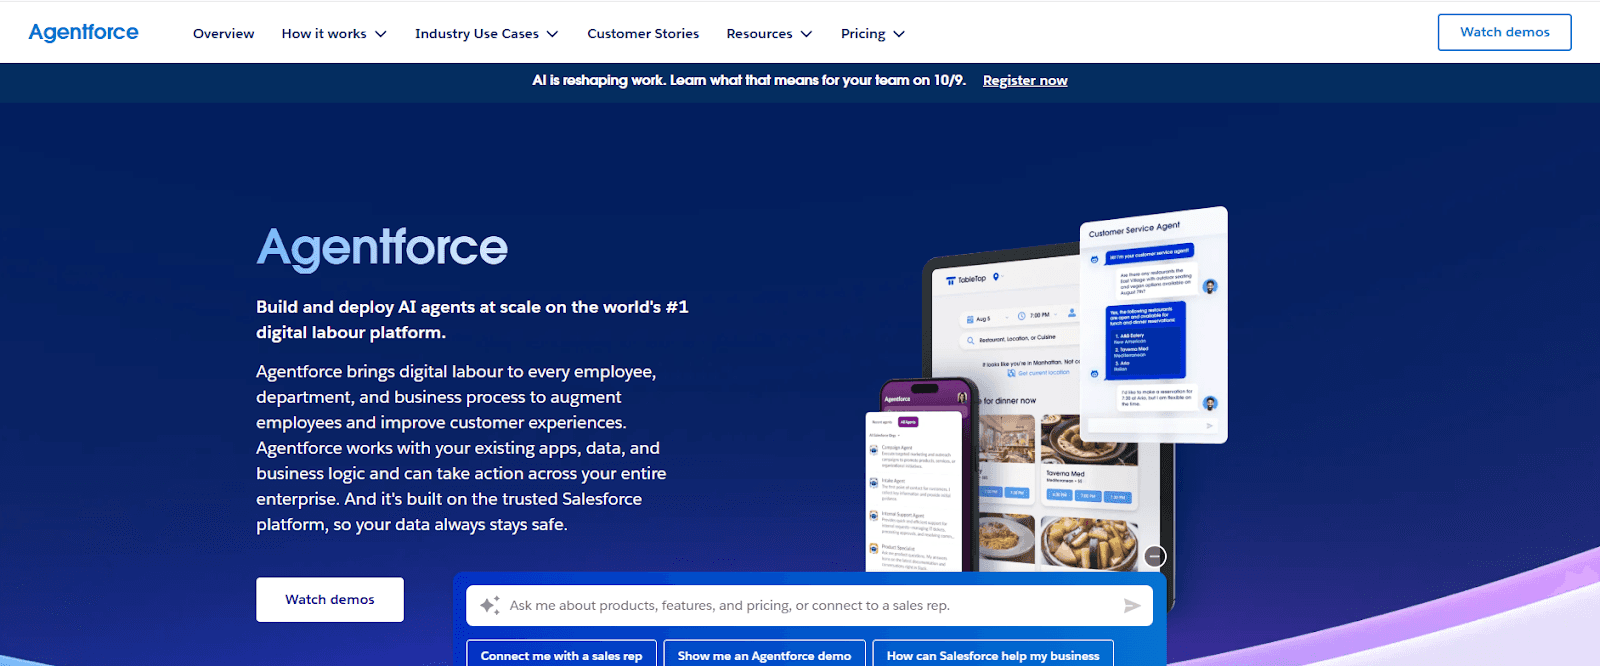Focus the Ask me about products field
The height and width of the screenshot is (666, 1600).
809,605
